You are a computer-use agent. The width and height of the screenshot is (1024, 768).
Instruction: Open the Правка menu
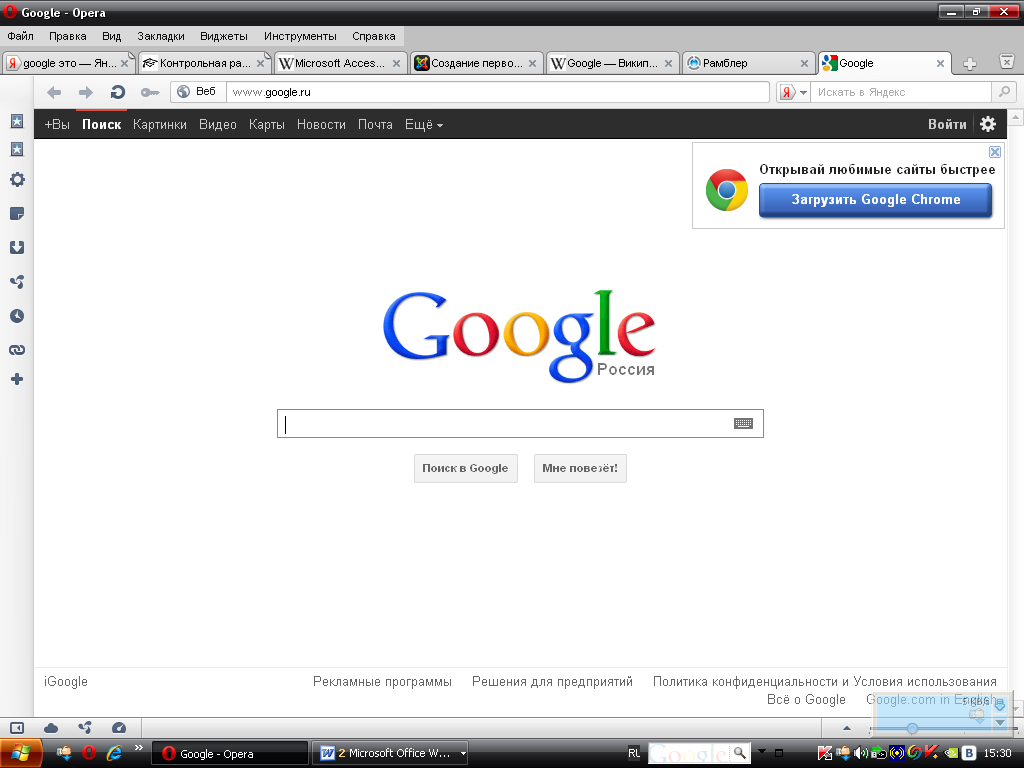pos(67,36)
